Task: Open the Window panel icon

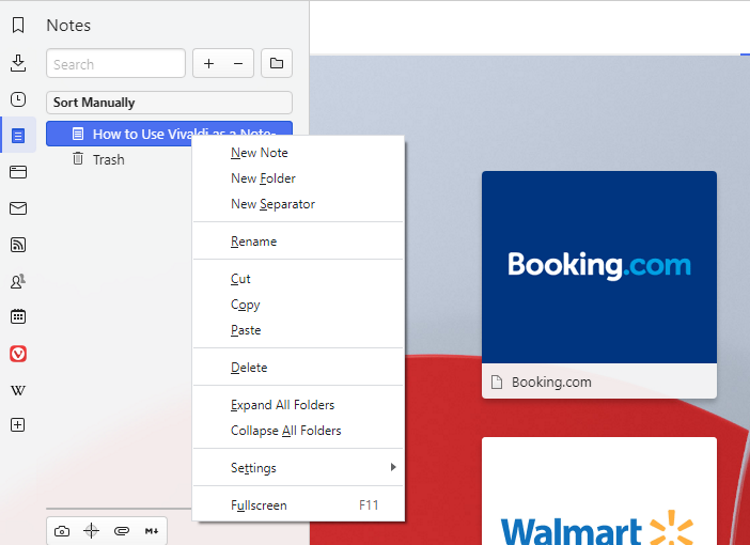Action: (18, 172)
